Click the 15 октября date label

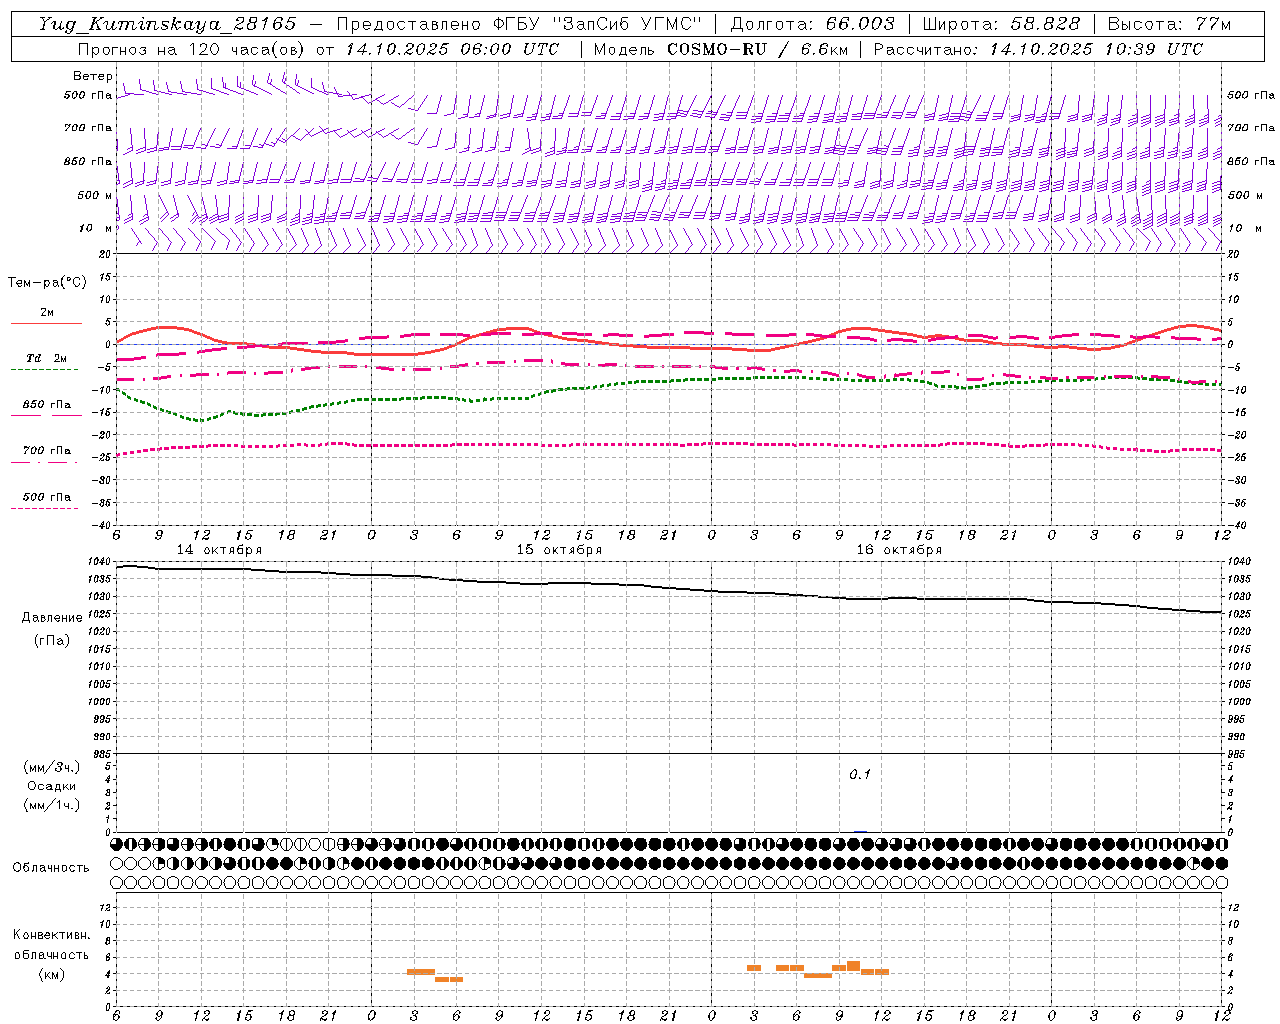pyautogui.click(x=559, y=549)
